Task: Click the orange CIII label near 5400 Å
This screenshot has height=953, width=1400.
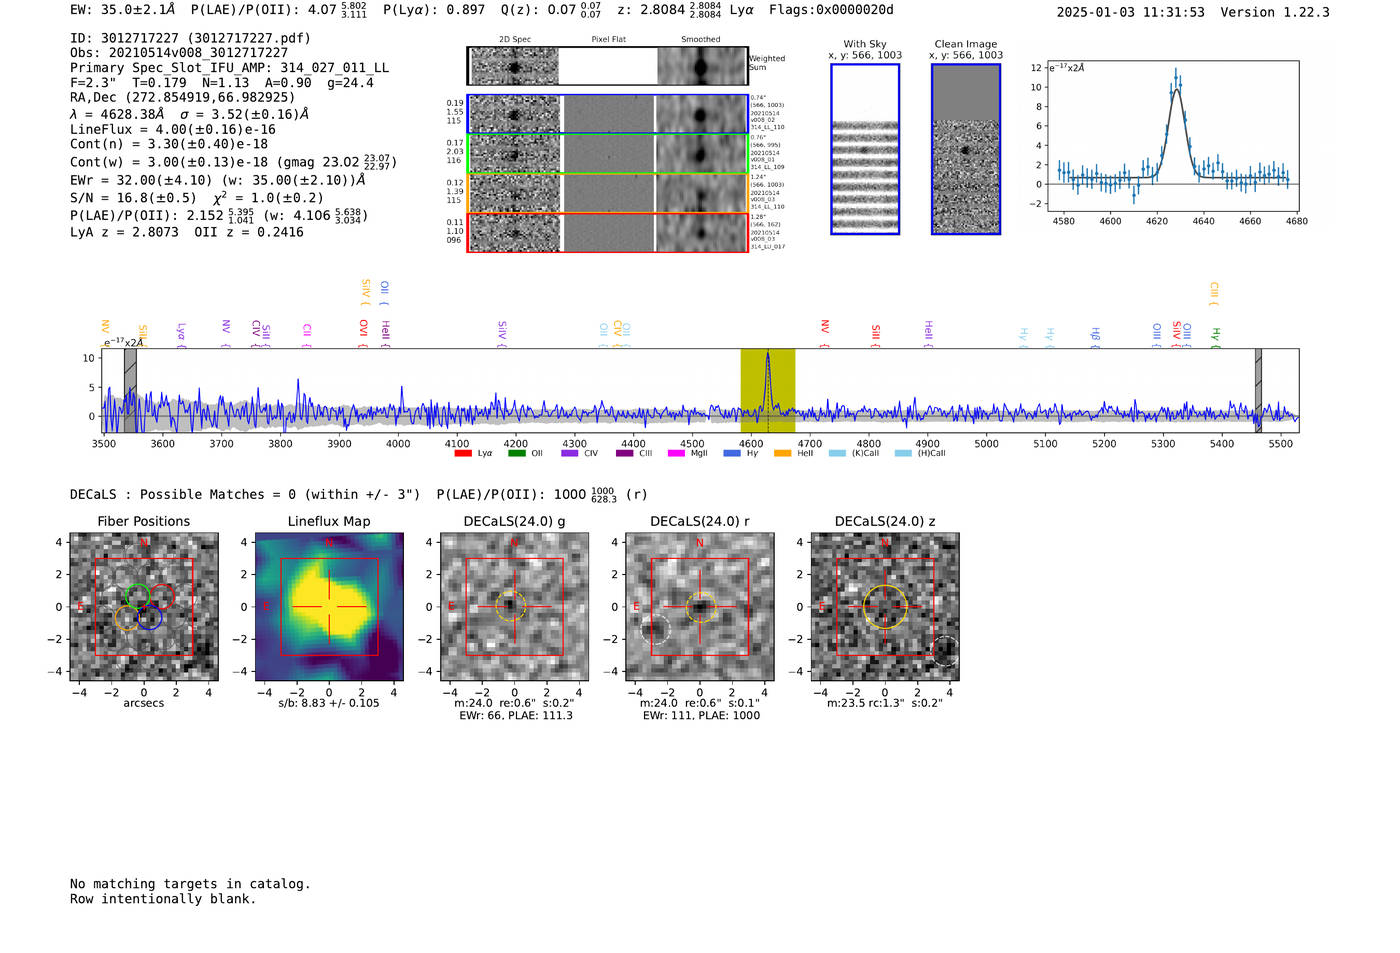Action: pyautogui.click(x=1214, y=294)
